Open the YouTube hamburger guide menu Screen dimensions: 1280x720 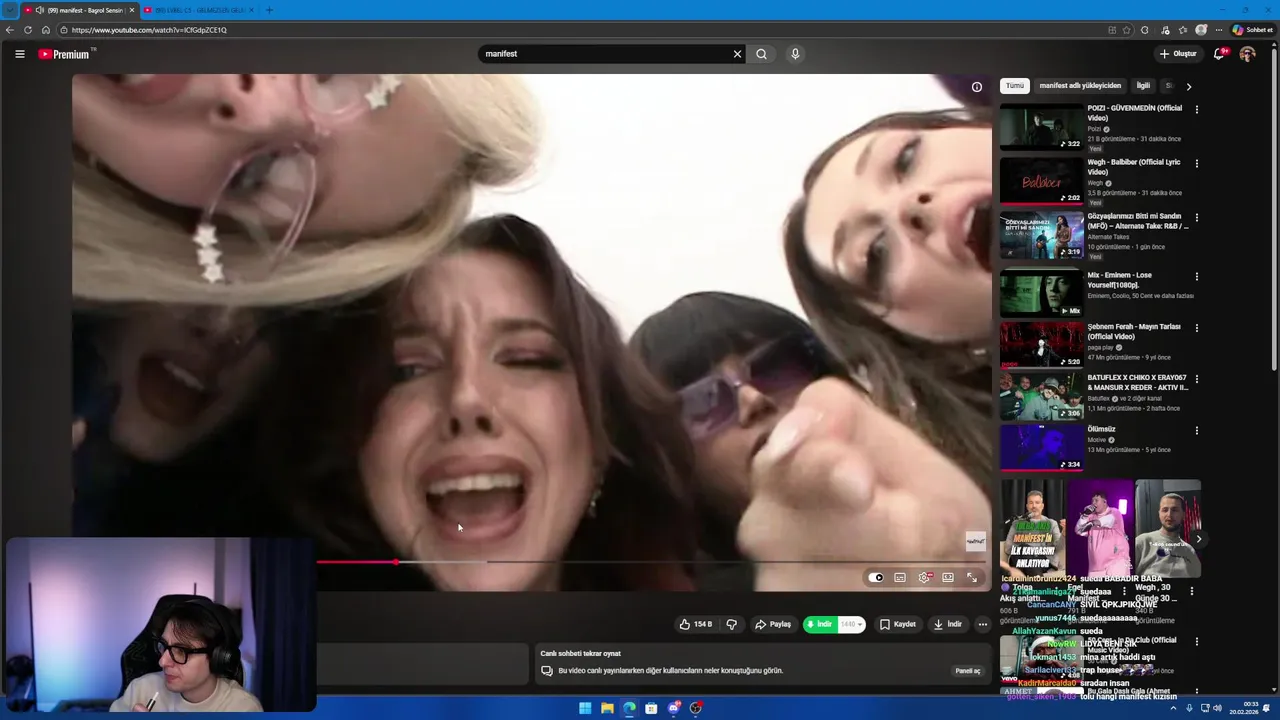point(19,54)
